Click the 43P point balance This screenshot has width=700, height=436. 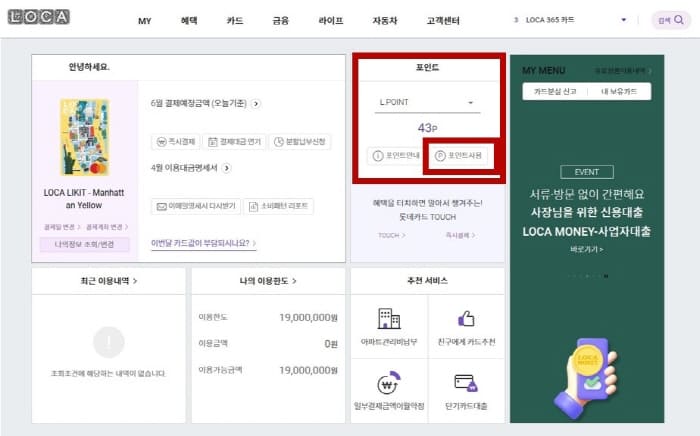427,128
